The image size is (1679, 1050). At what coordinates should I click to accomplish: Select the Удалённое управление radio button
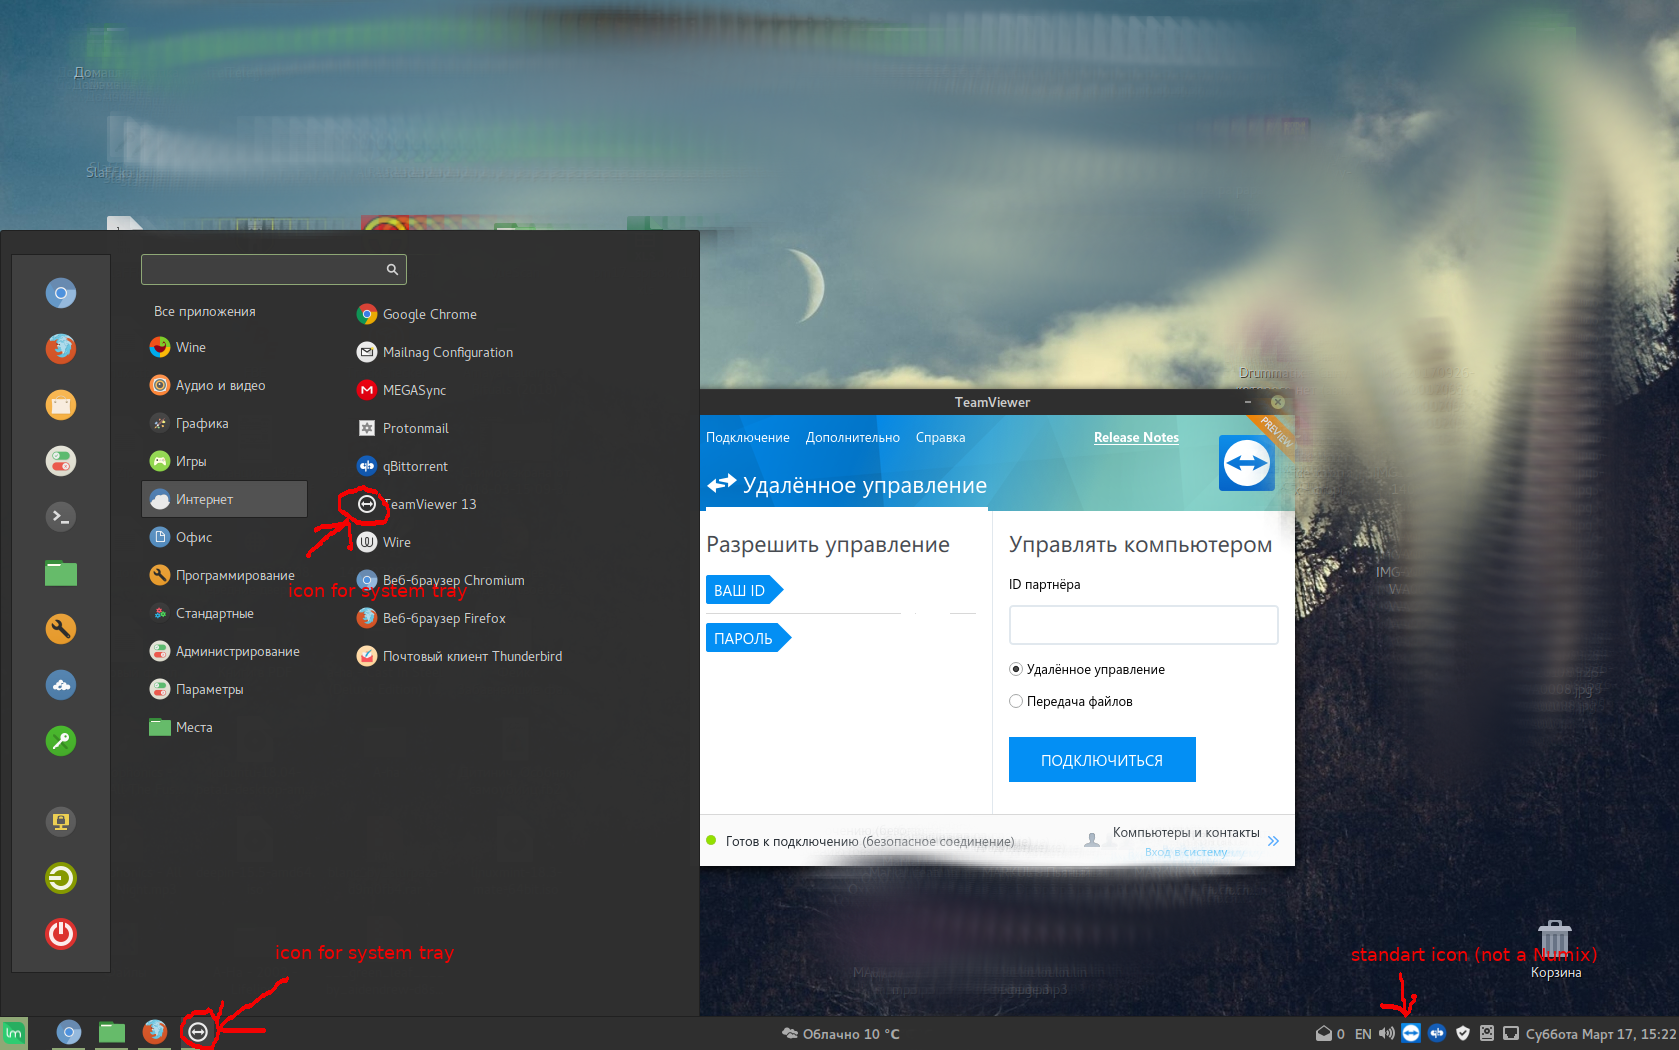click(1016, 669)
